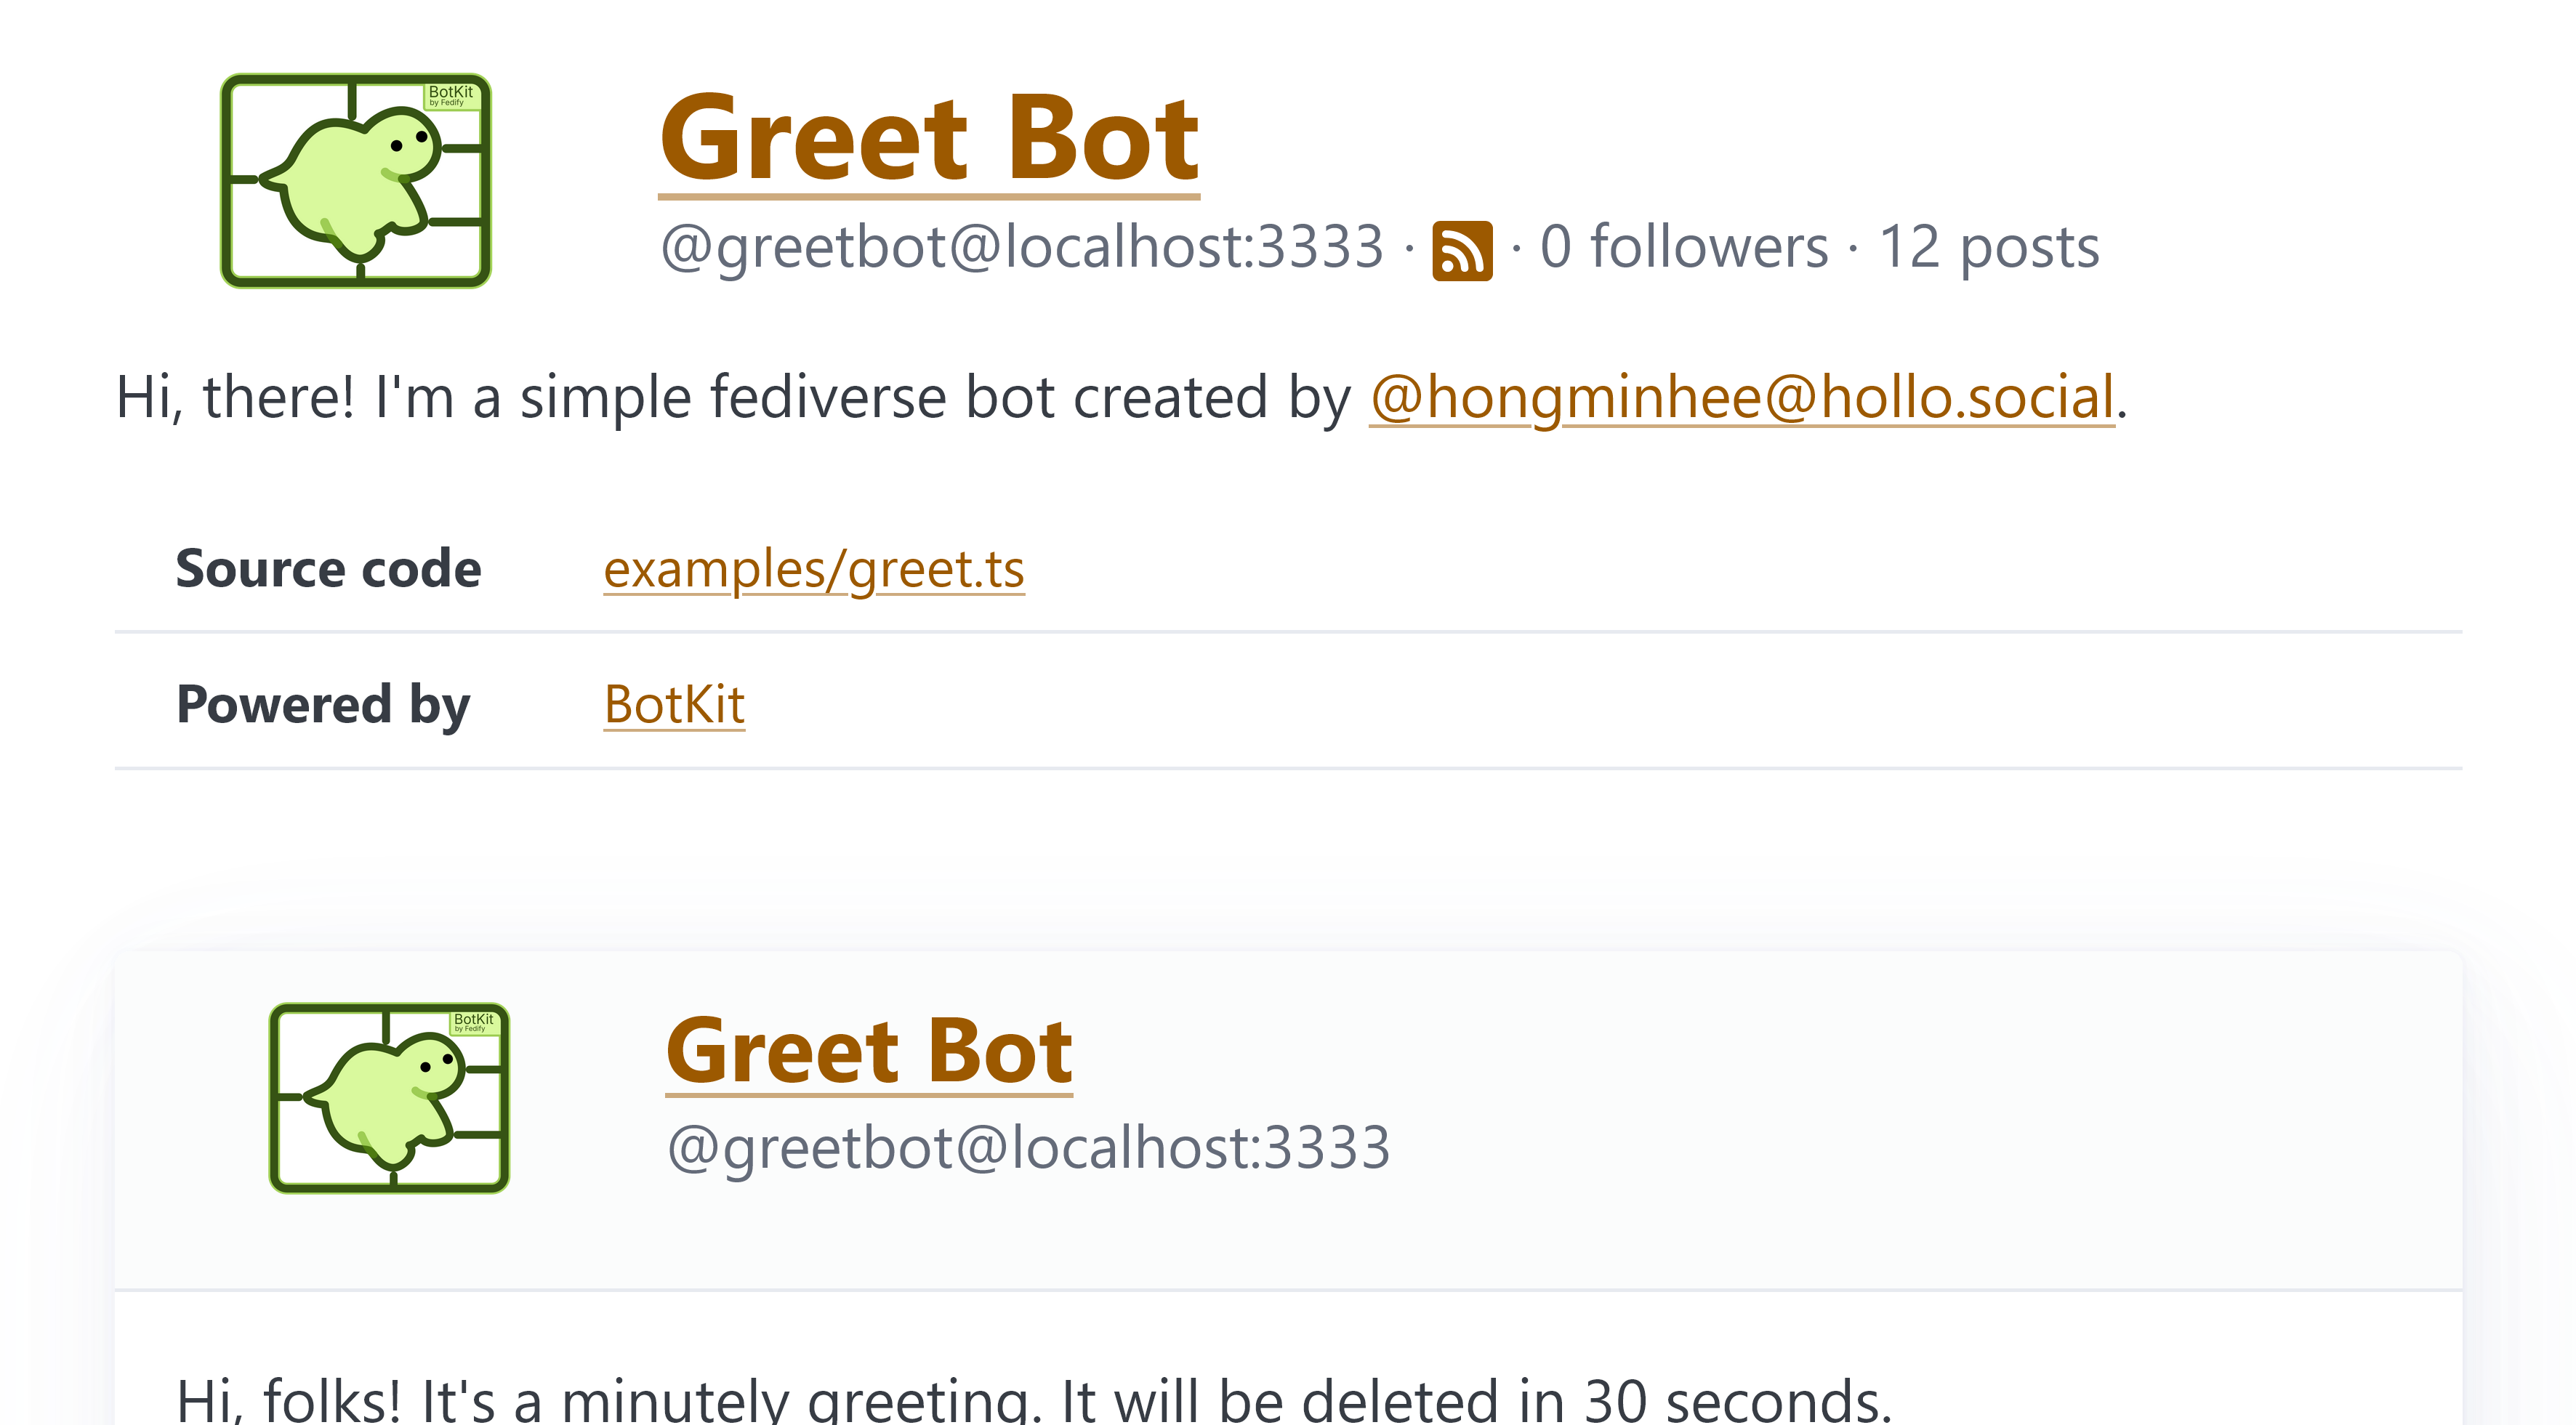
Task: Click the 12 posts count
Action: (x=1988, y=247)
